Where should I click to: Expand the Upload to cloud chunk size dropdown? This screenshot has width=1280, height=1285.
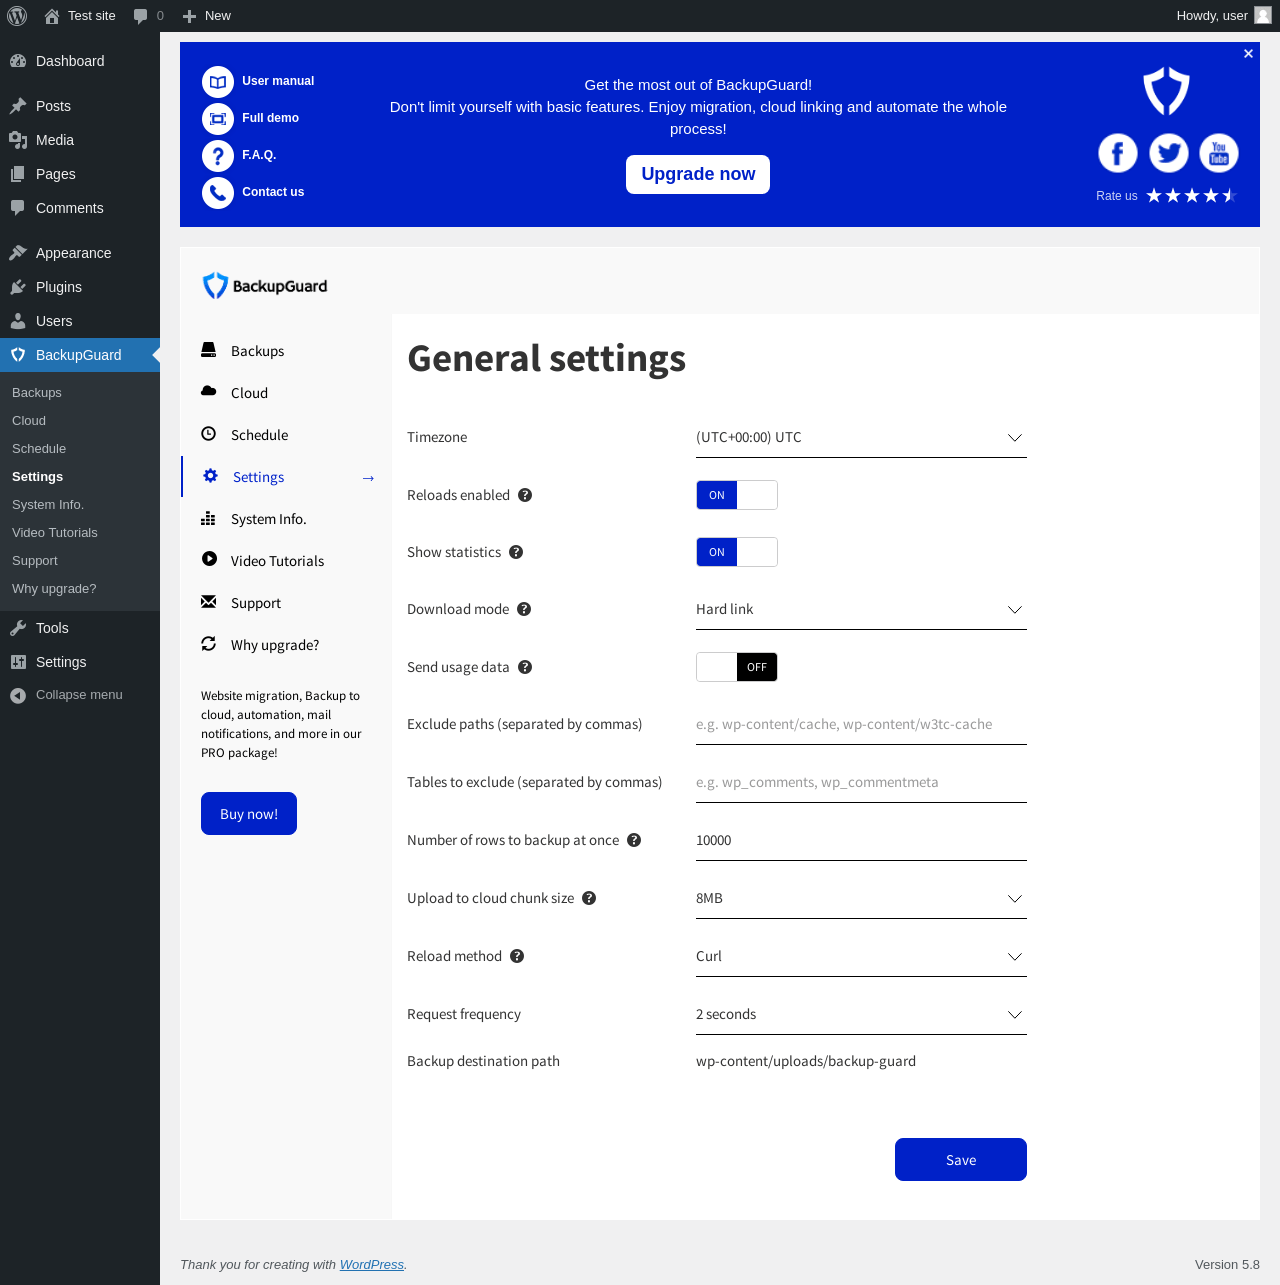(861, 899)
